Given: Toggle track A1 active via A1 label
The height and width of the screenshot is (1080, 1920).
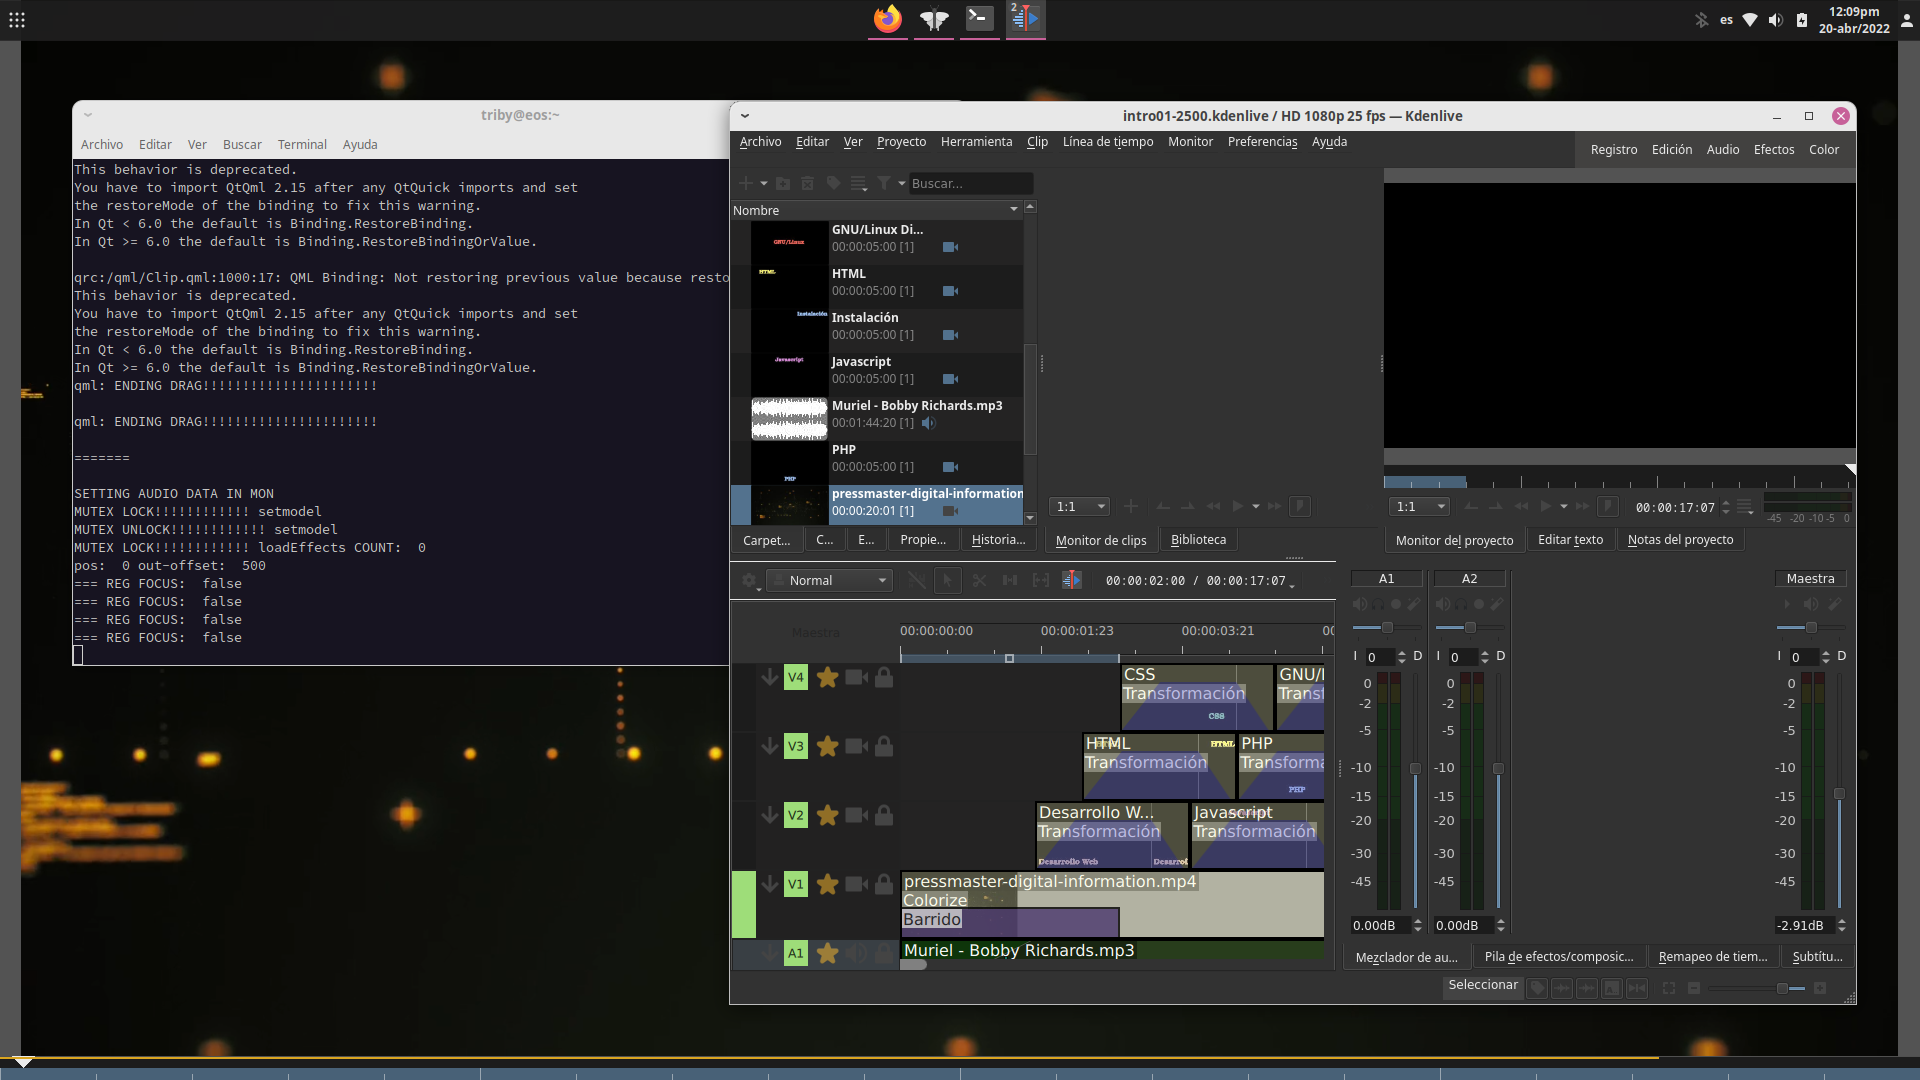Looking at the screenshot, I should [796, 953].
